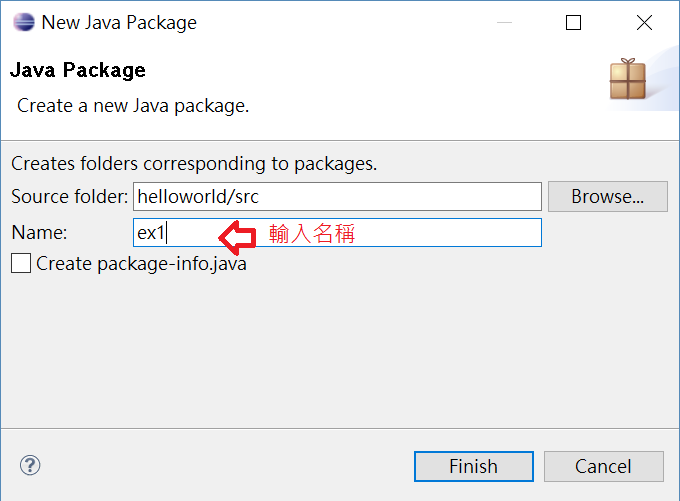Enable Create package-info.java checkbox
Screen dimensions: 680x501
click(x=21, y=263)
